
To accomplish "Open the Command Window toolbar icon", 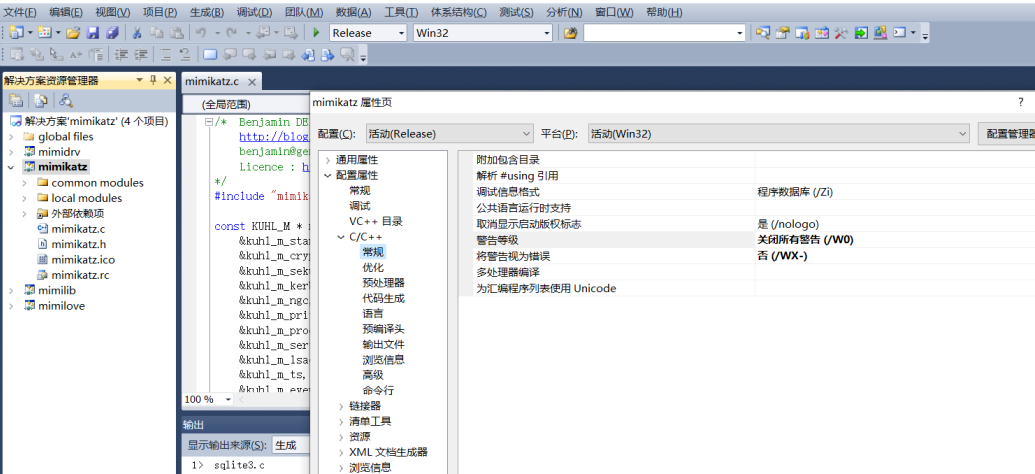I will coord(900,32).
